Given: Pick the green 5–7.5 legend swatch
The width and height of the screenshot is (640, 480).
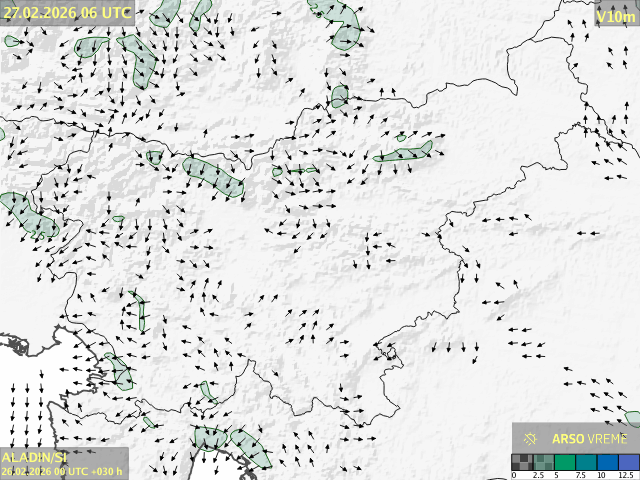Looking at the screenshot, I should (565, 462).
